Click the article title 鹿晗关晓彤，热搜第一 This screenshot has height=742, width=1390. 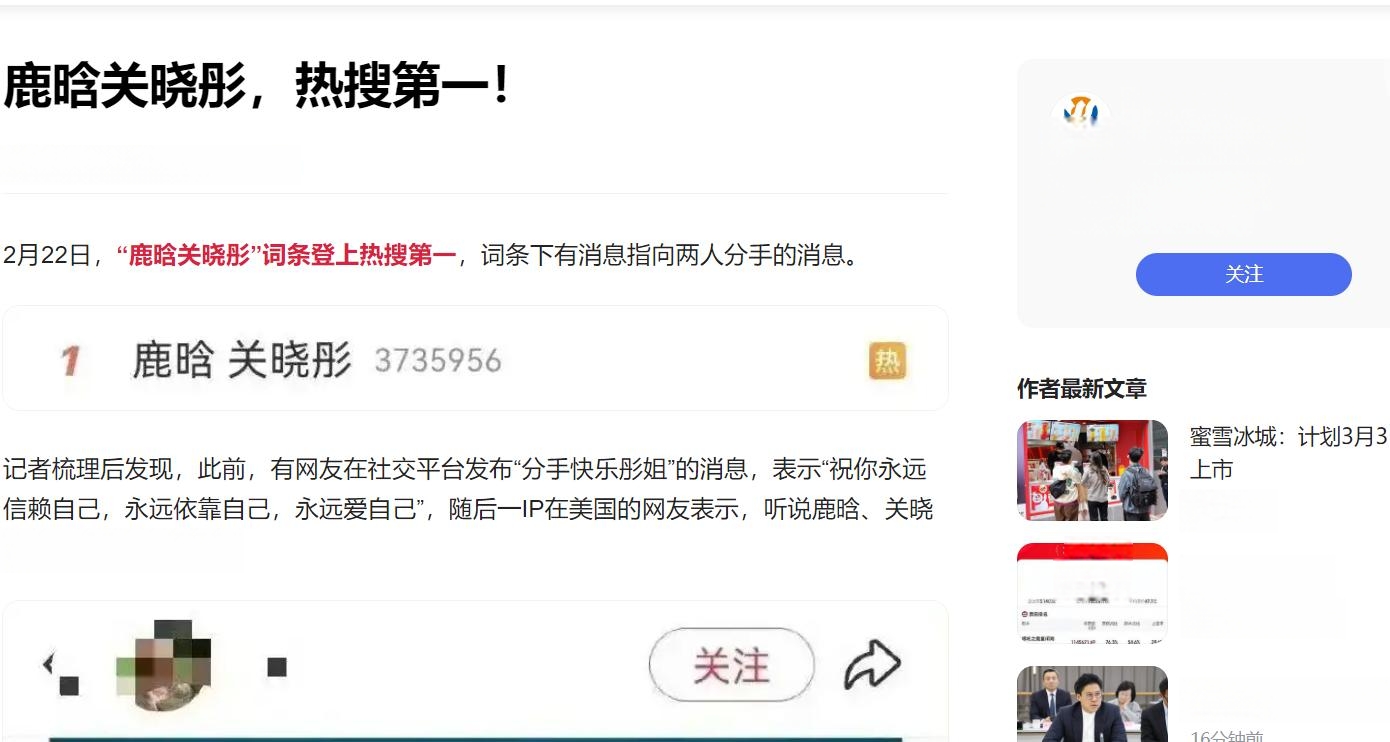(x=258, y=86)
